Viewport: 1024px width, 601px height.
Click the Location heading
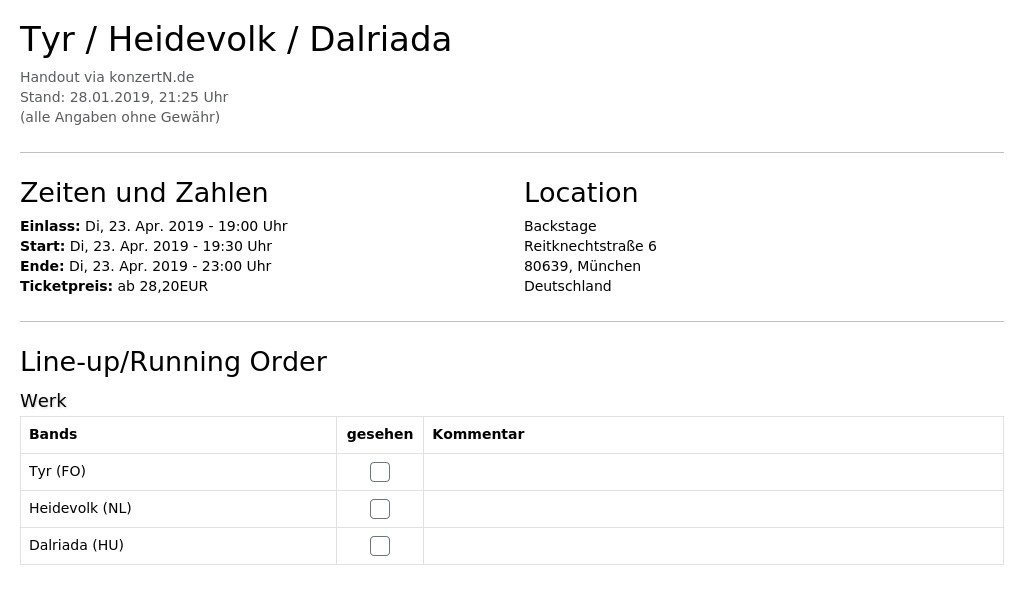[581, 193]
